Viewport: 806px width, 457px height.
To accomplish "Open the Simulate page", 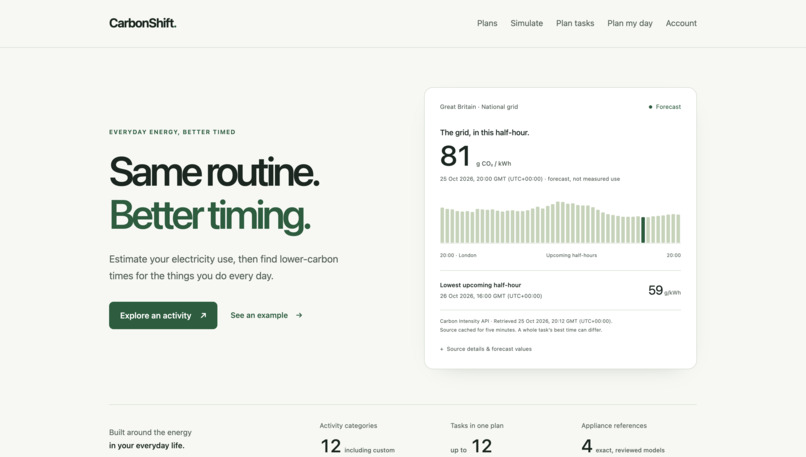I will coord(526,23).
